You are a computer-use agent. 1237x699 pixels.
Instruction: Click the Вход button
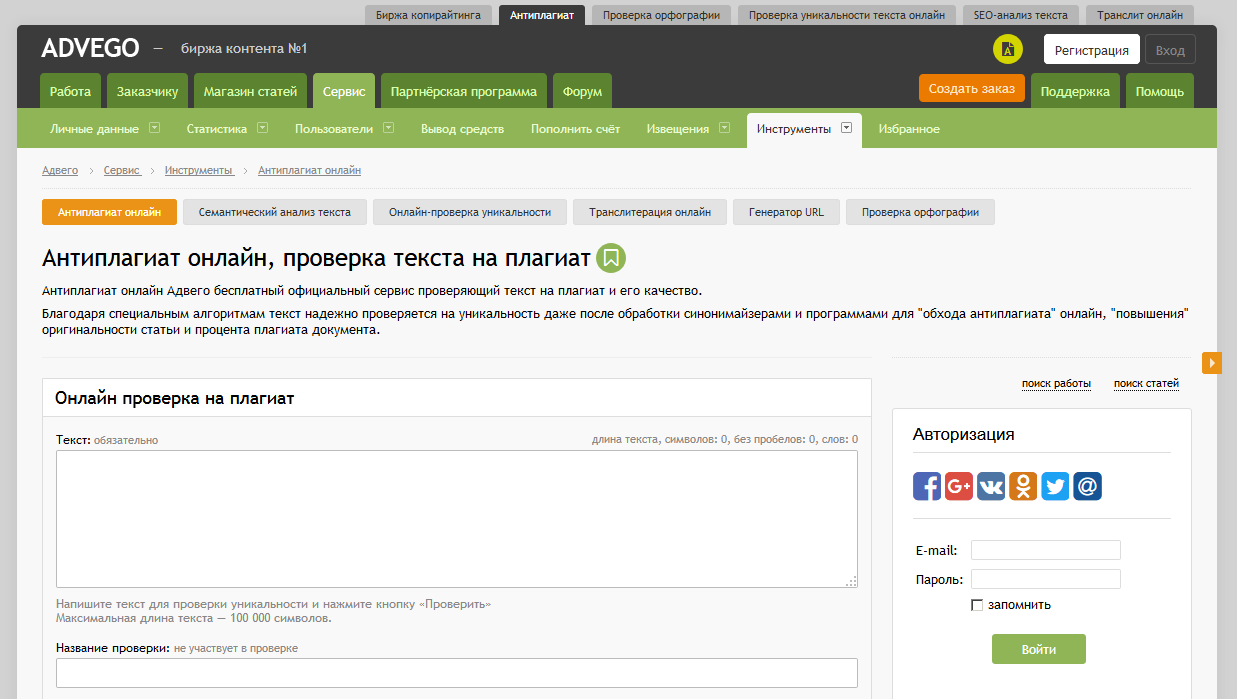coord(1170,50)
